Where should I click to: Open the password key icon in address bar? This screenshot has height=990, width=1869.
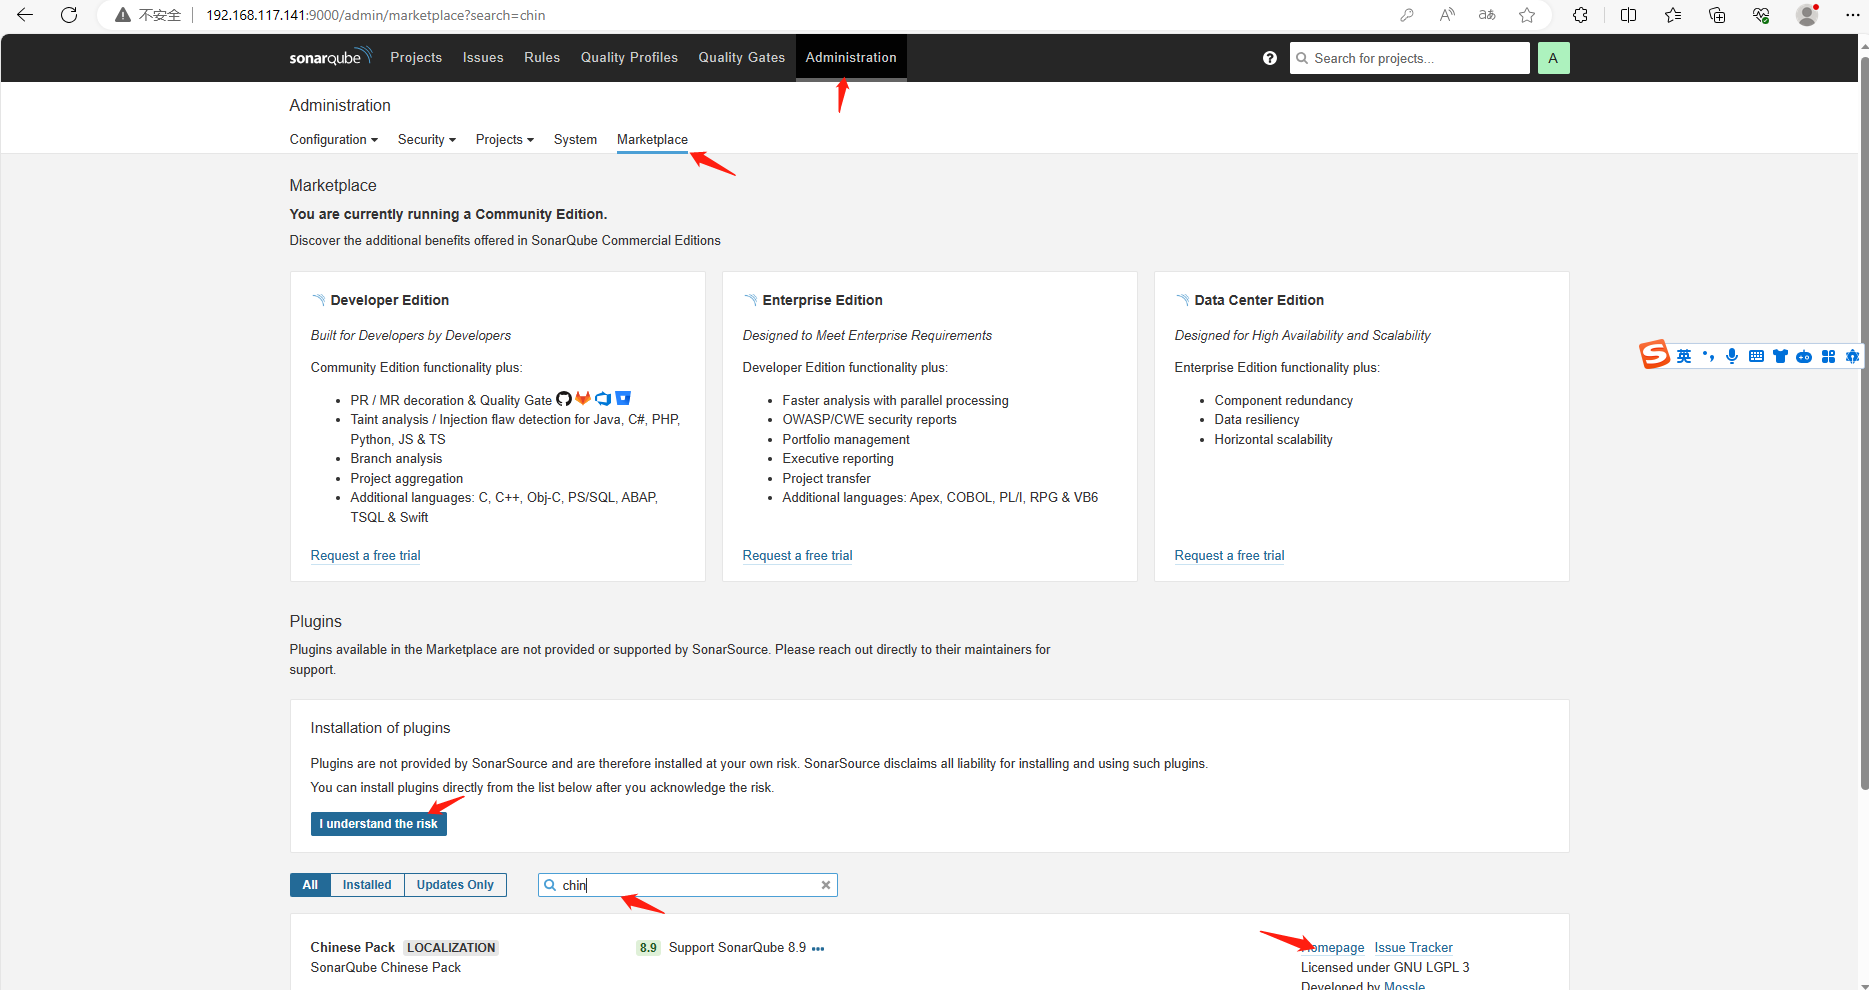point(1407,15)
